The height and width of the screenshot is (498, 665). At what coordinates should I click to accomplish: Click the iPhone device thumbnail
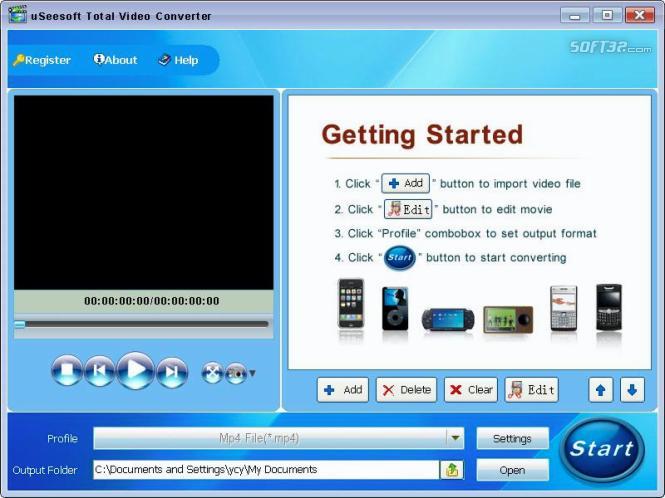[351, 304]
